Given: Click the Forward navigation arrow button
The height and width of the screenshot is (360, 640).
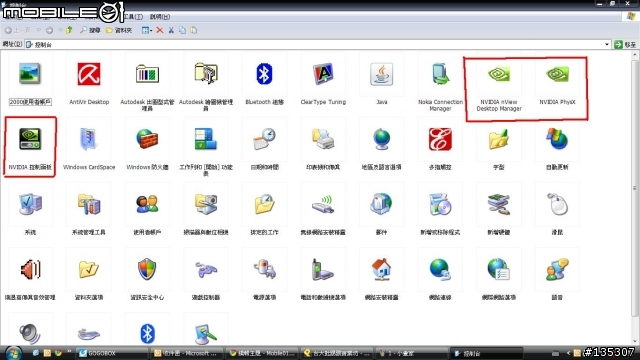Looking at the screenshot, I should coord(49,30).
